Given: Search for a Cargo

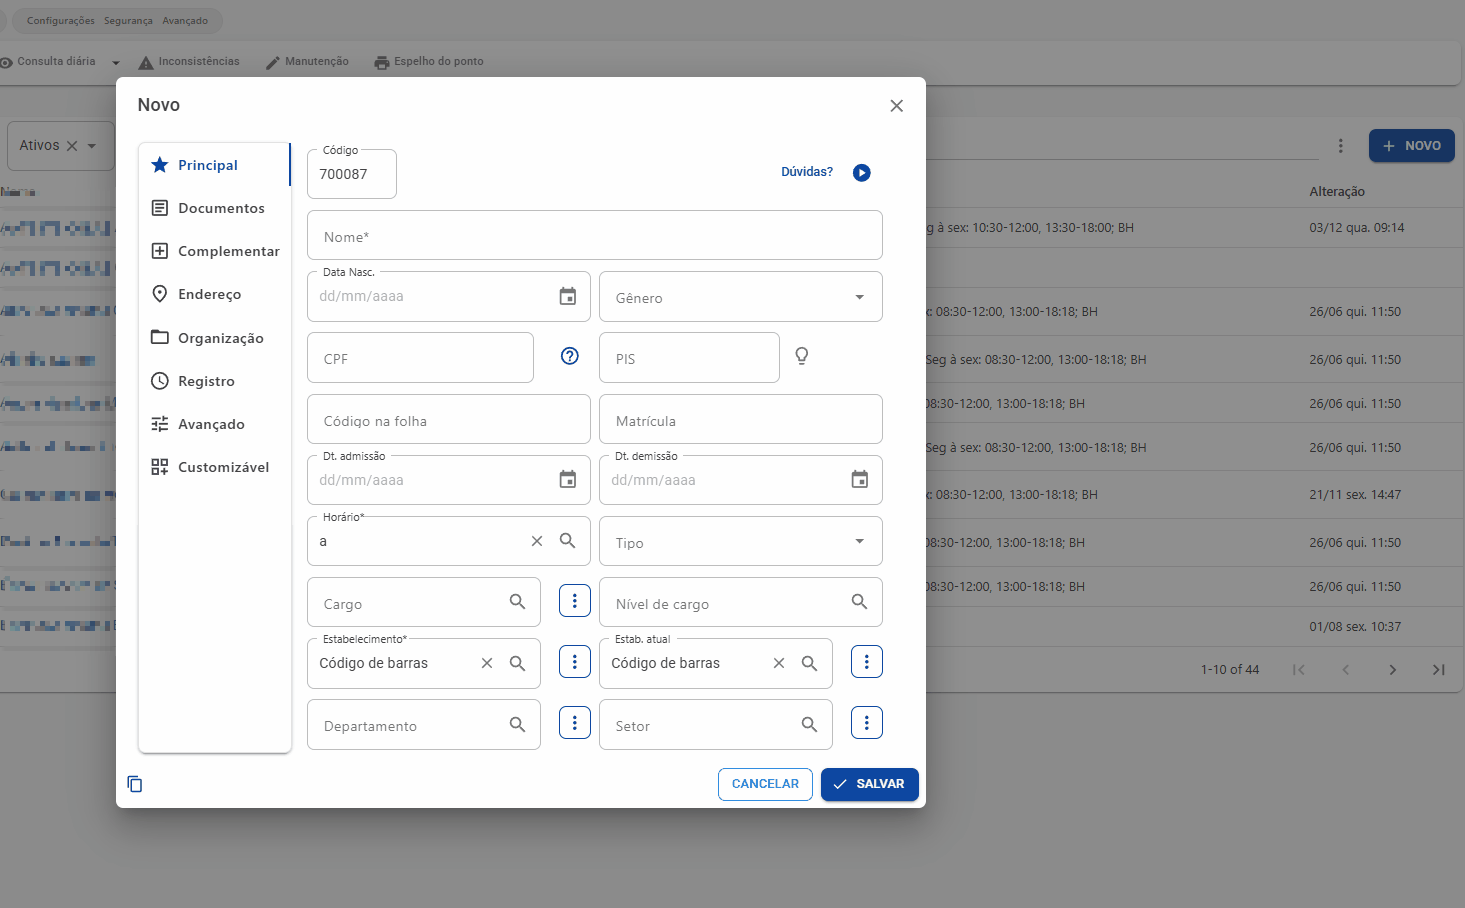Looking at the screenshot, I should 517,602.
